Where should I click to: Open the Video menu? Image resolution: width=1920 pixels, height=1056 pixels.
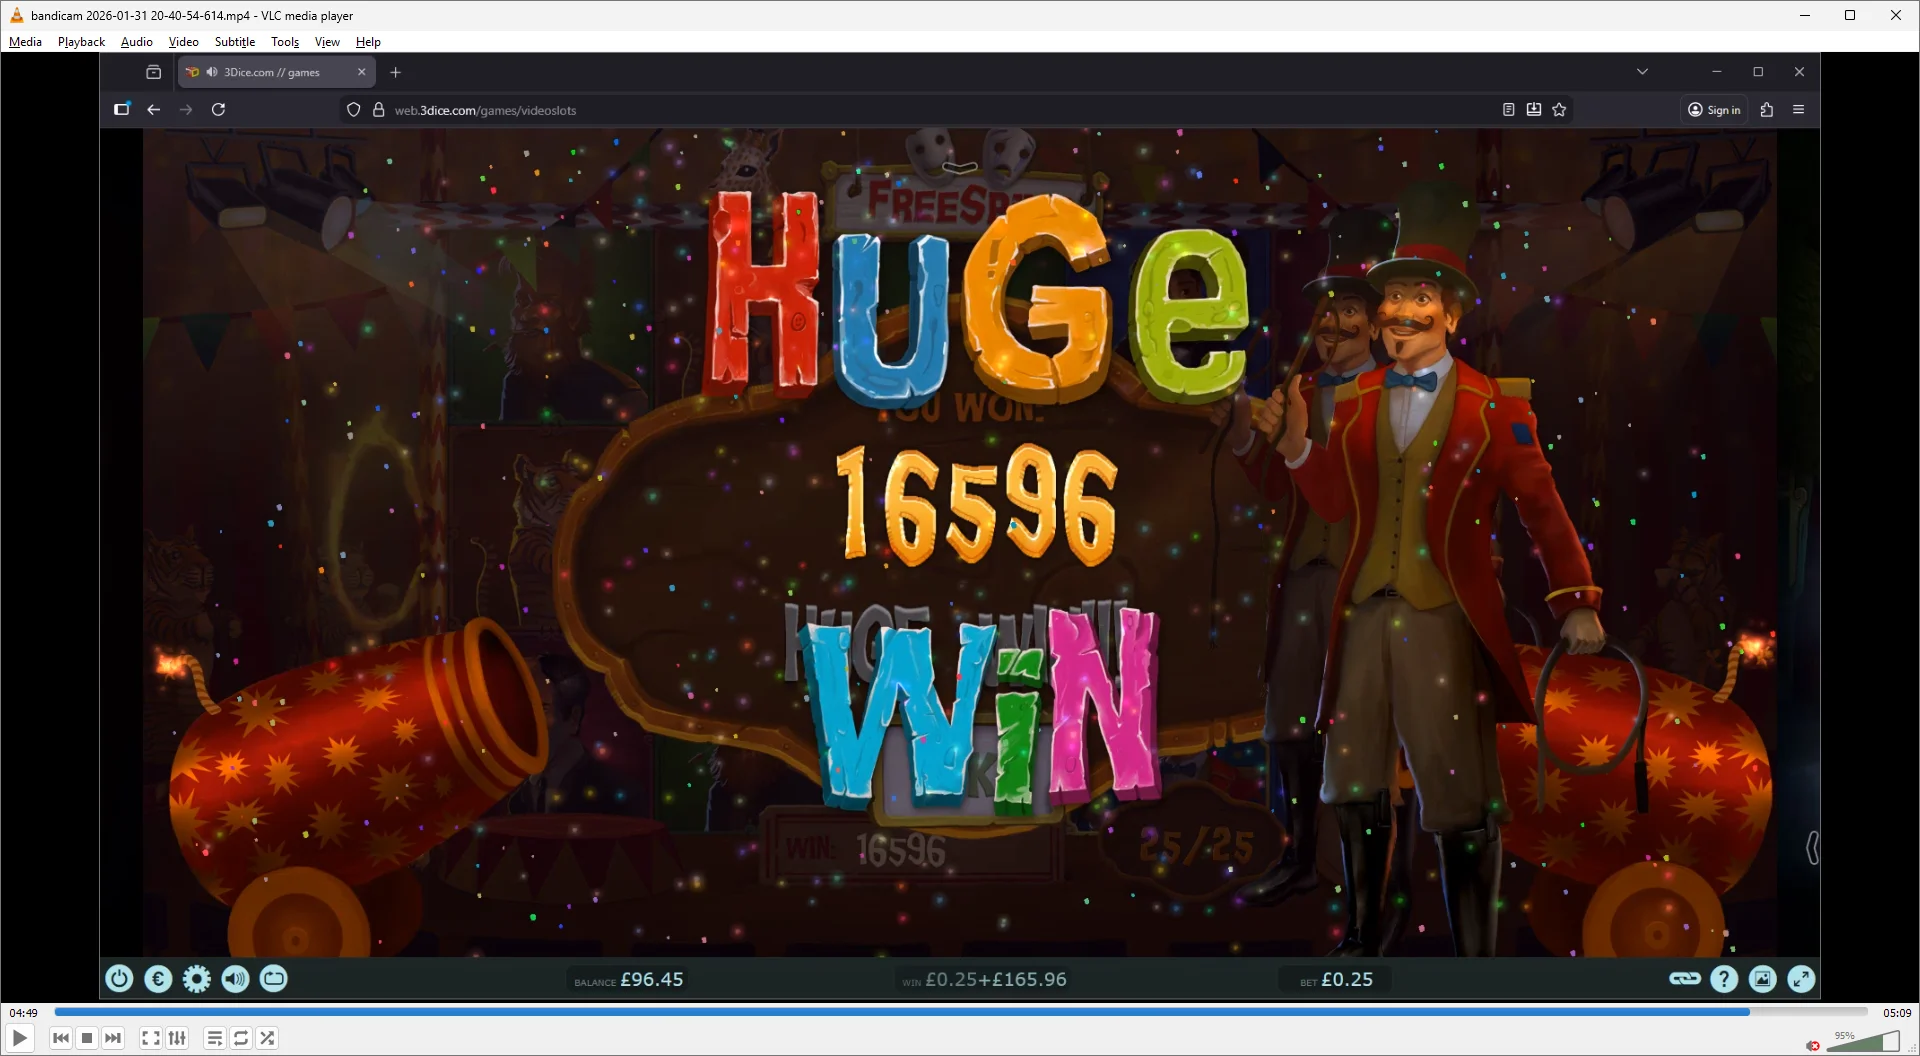[x=183, y=42]
